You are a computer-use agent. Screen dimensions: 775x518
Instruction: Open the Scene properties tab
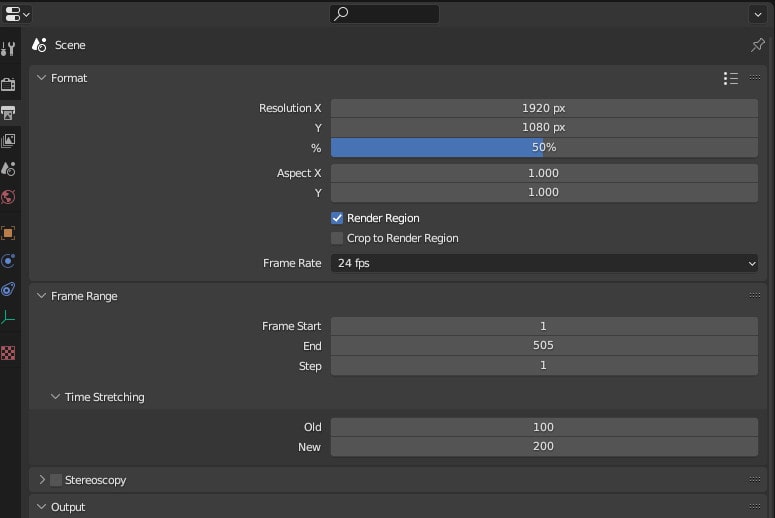coord(8,170)
